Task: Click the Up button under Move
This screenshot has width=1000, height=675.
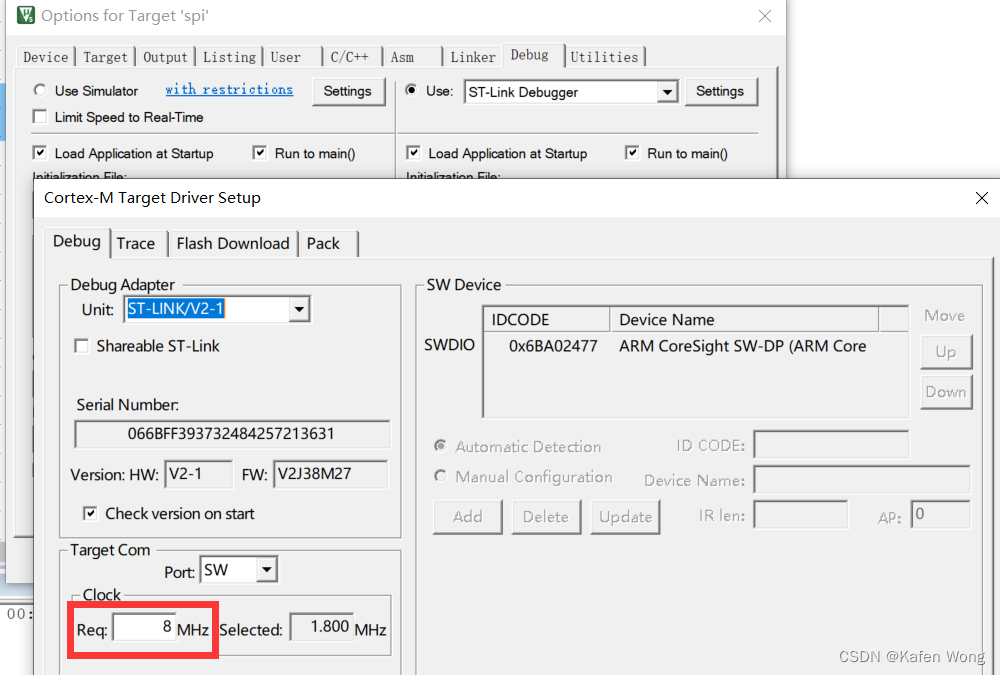Action: (946, 352)
